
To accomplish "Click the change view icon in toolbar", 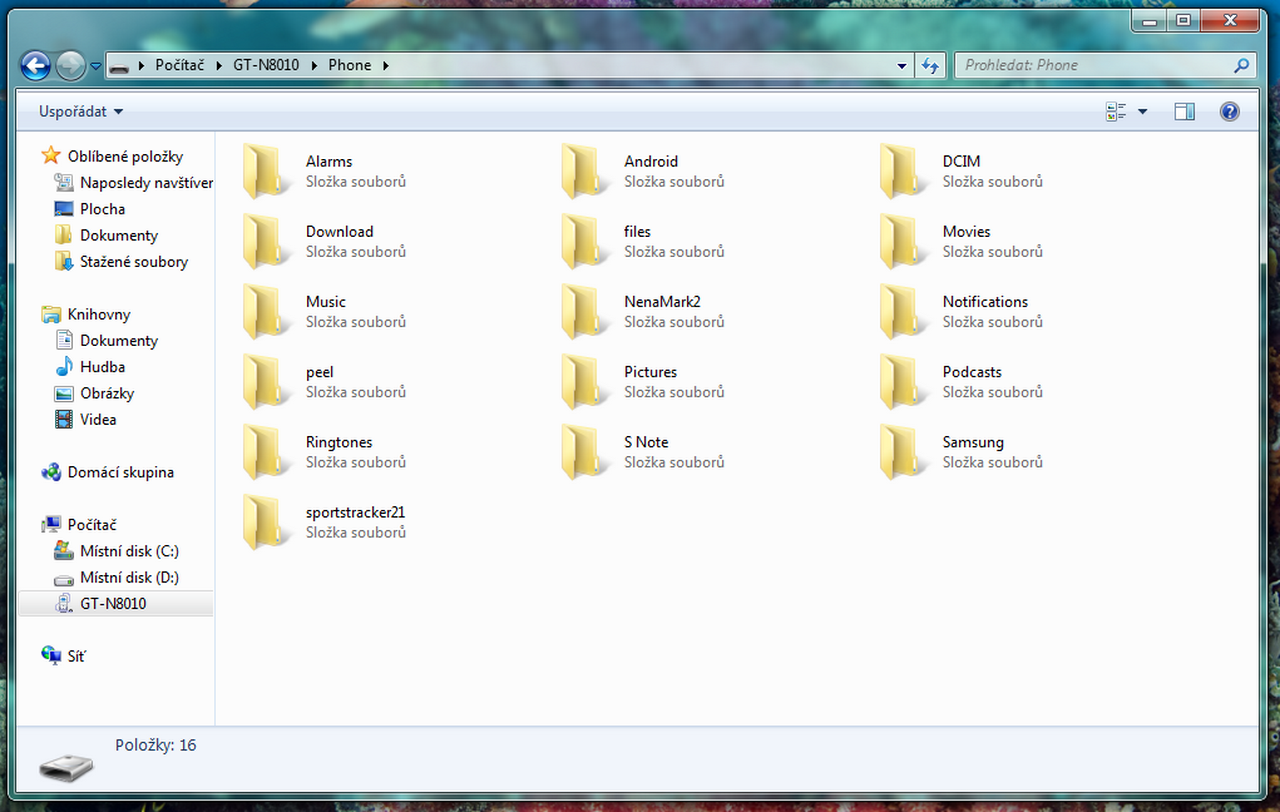I will click(1116, 112).
